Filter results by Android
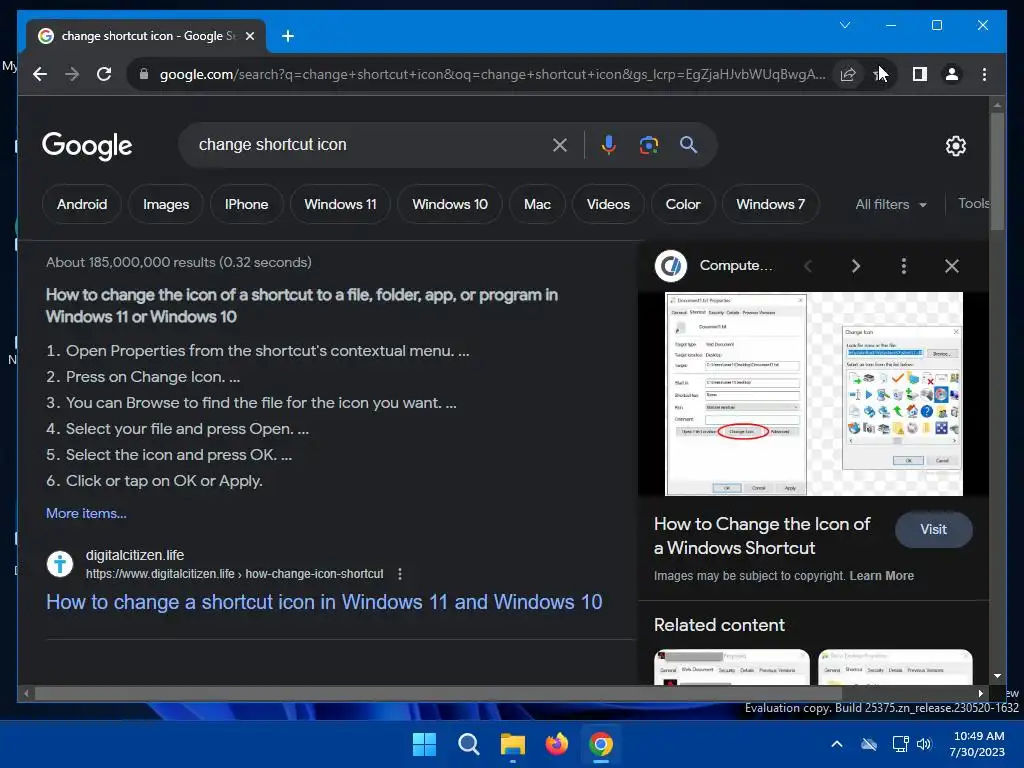This screenshot has width=1024, height=768. pos(82,204)
